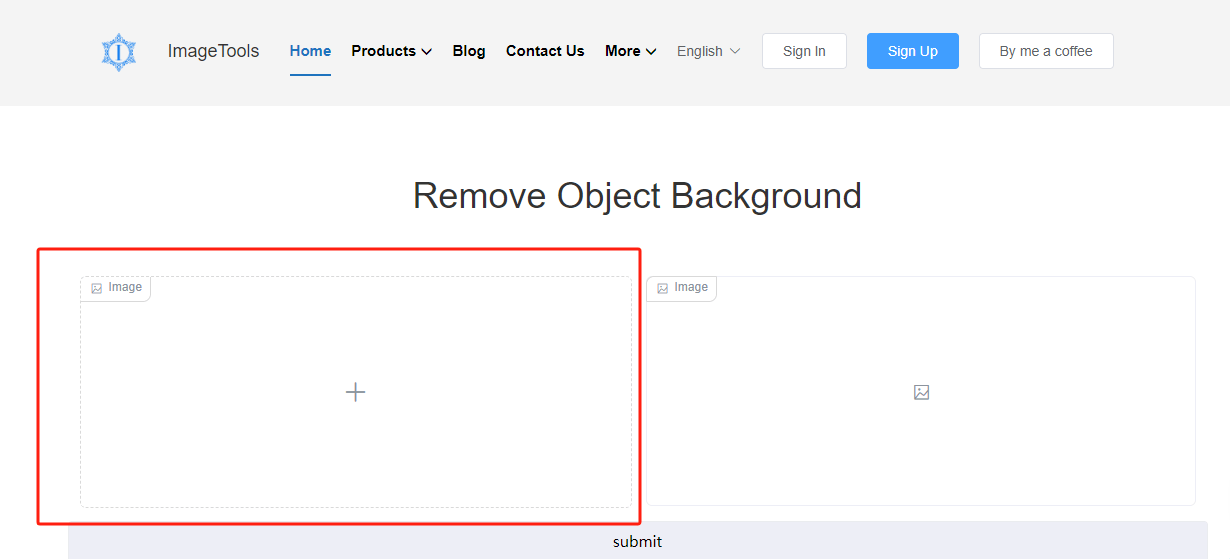
Task: Go to the Home tab
Action: tap(310, 51)
